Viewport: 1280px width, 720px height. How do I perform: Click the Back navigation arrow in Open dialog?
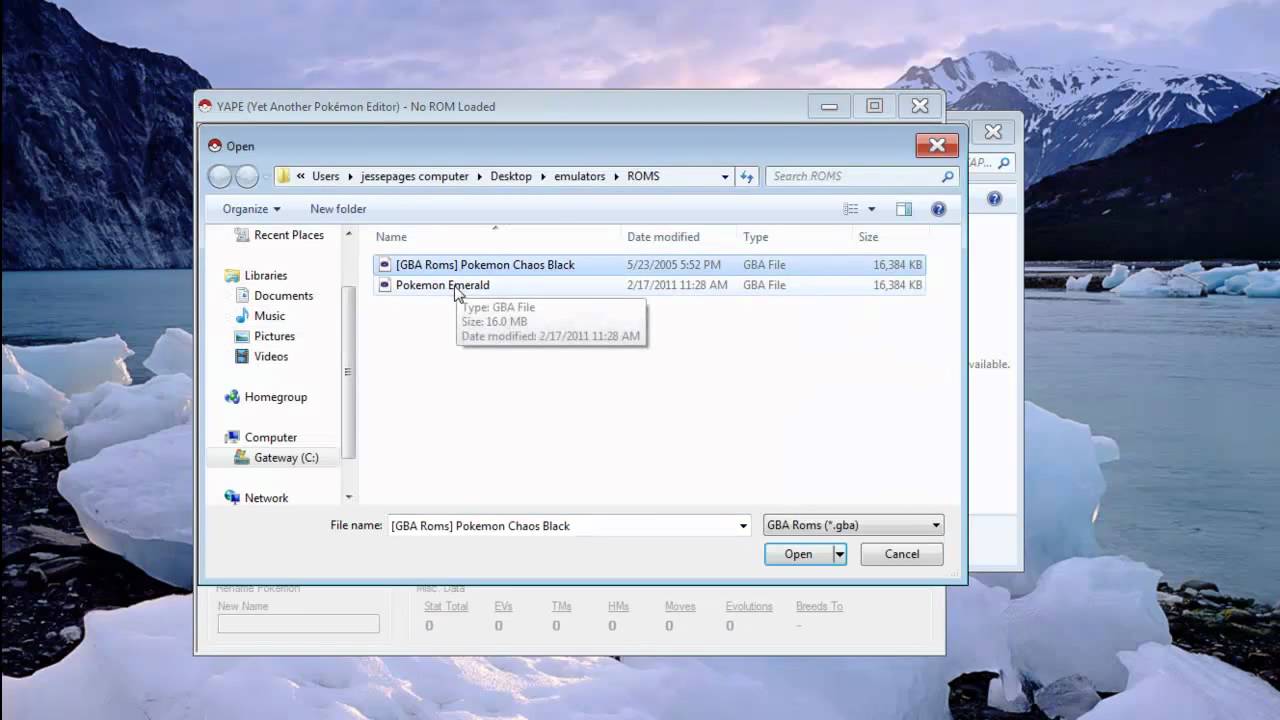(x=220, y=176)
